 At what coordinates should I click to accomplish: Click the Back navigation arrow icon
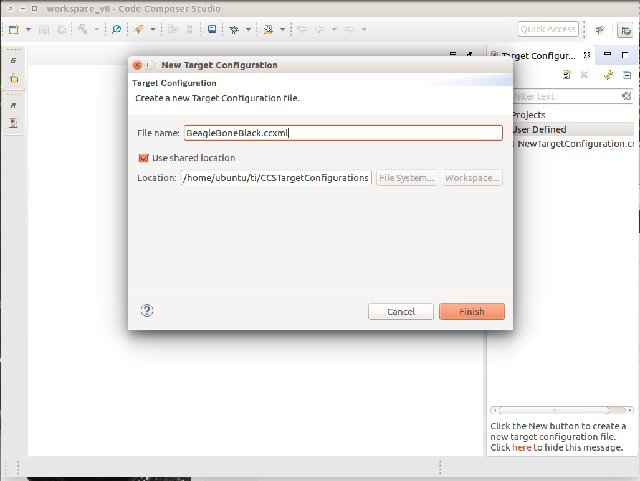pos(320,29)
